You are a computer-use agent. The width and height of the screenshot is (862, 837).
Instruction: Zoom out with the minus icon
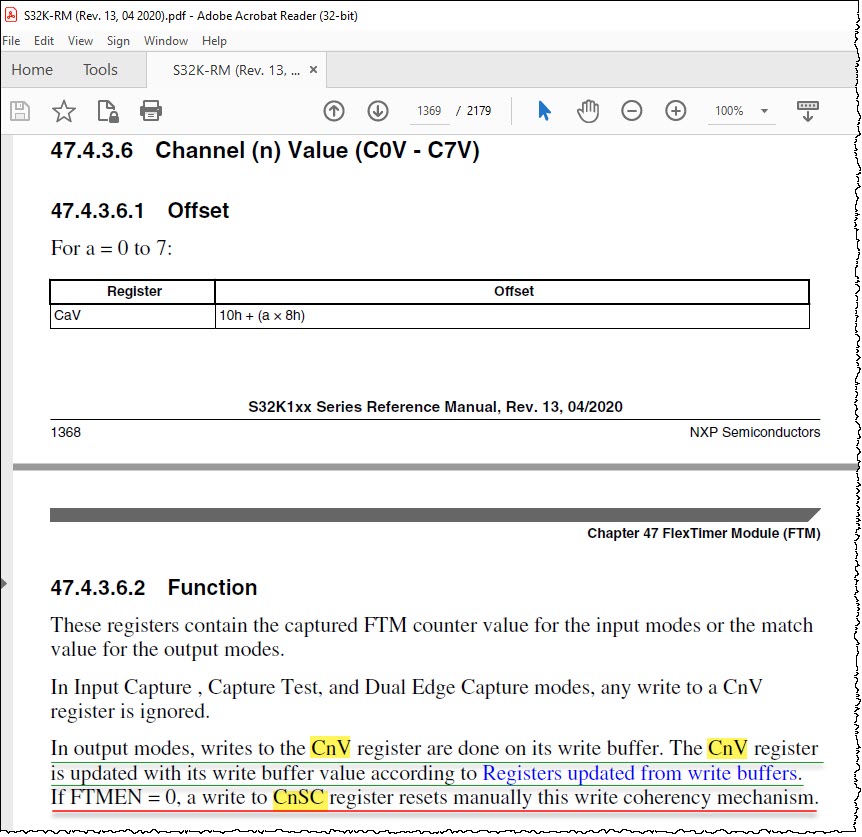click(x=632, y=111)
